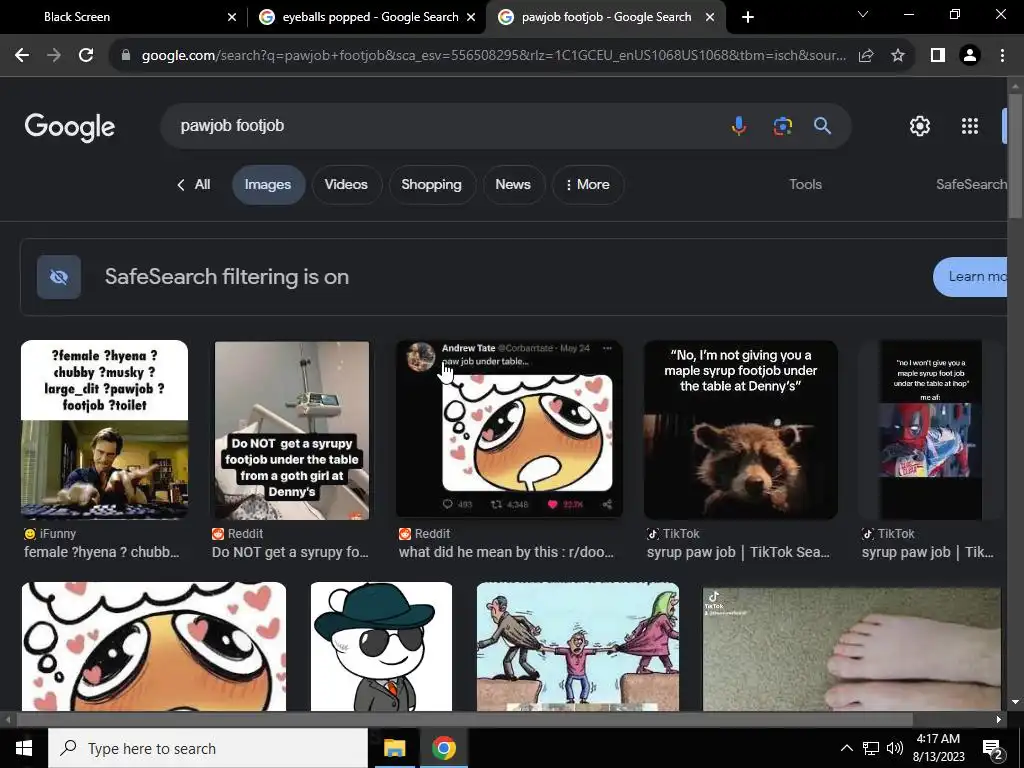This screenshot has height=768, width=1024.
Task: Go back with the browser back arrow
Action: click(22, 56)
